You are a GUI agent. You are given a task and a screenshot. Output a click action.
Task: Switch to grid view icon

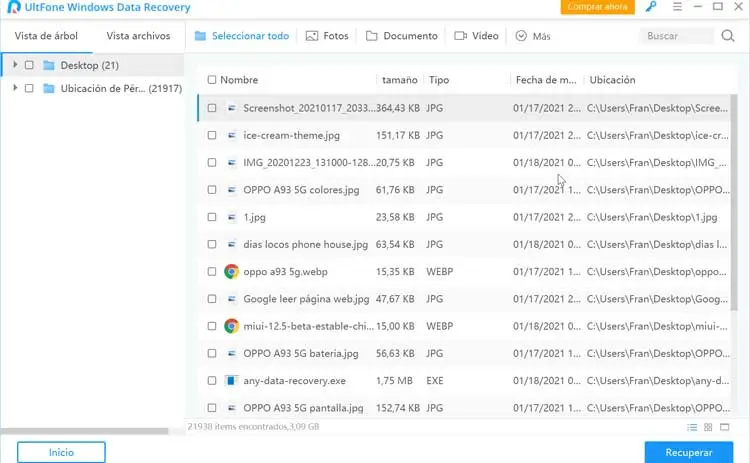(x=708, y=427)
